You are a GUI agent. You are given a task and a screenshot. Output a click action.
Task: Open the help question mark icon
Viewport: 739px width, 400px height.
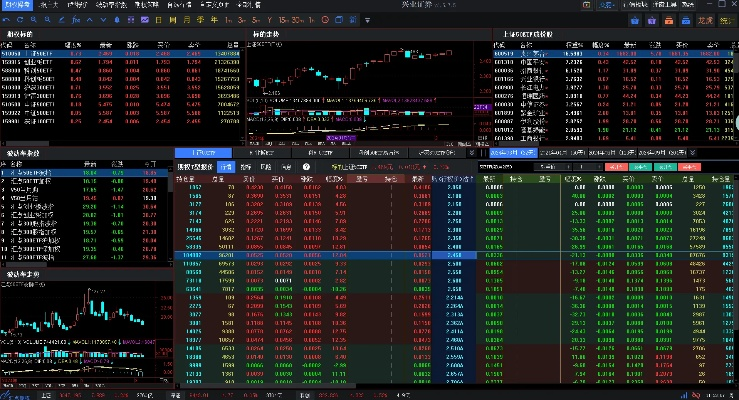pyautogui.click(x=306, y=167)
